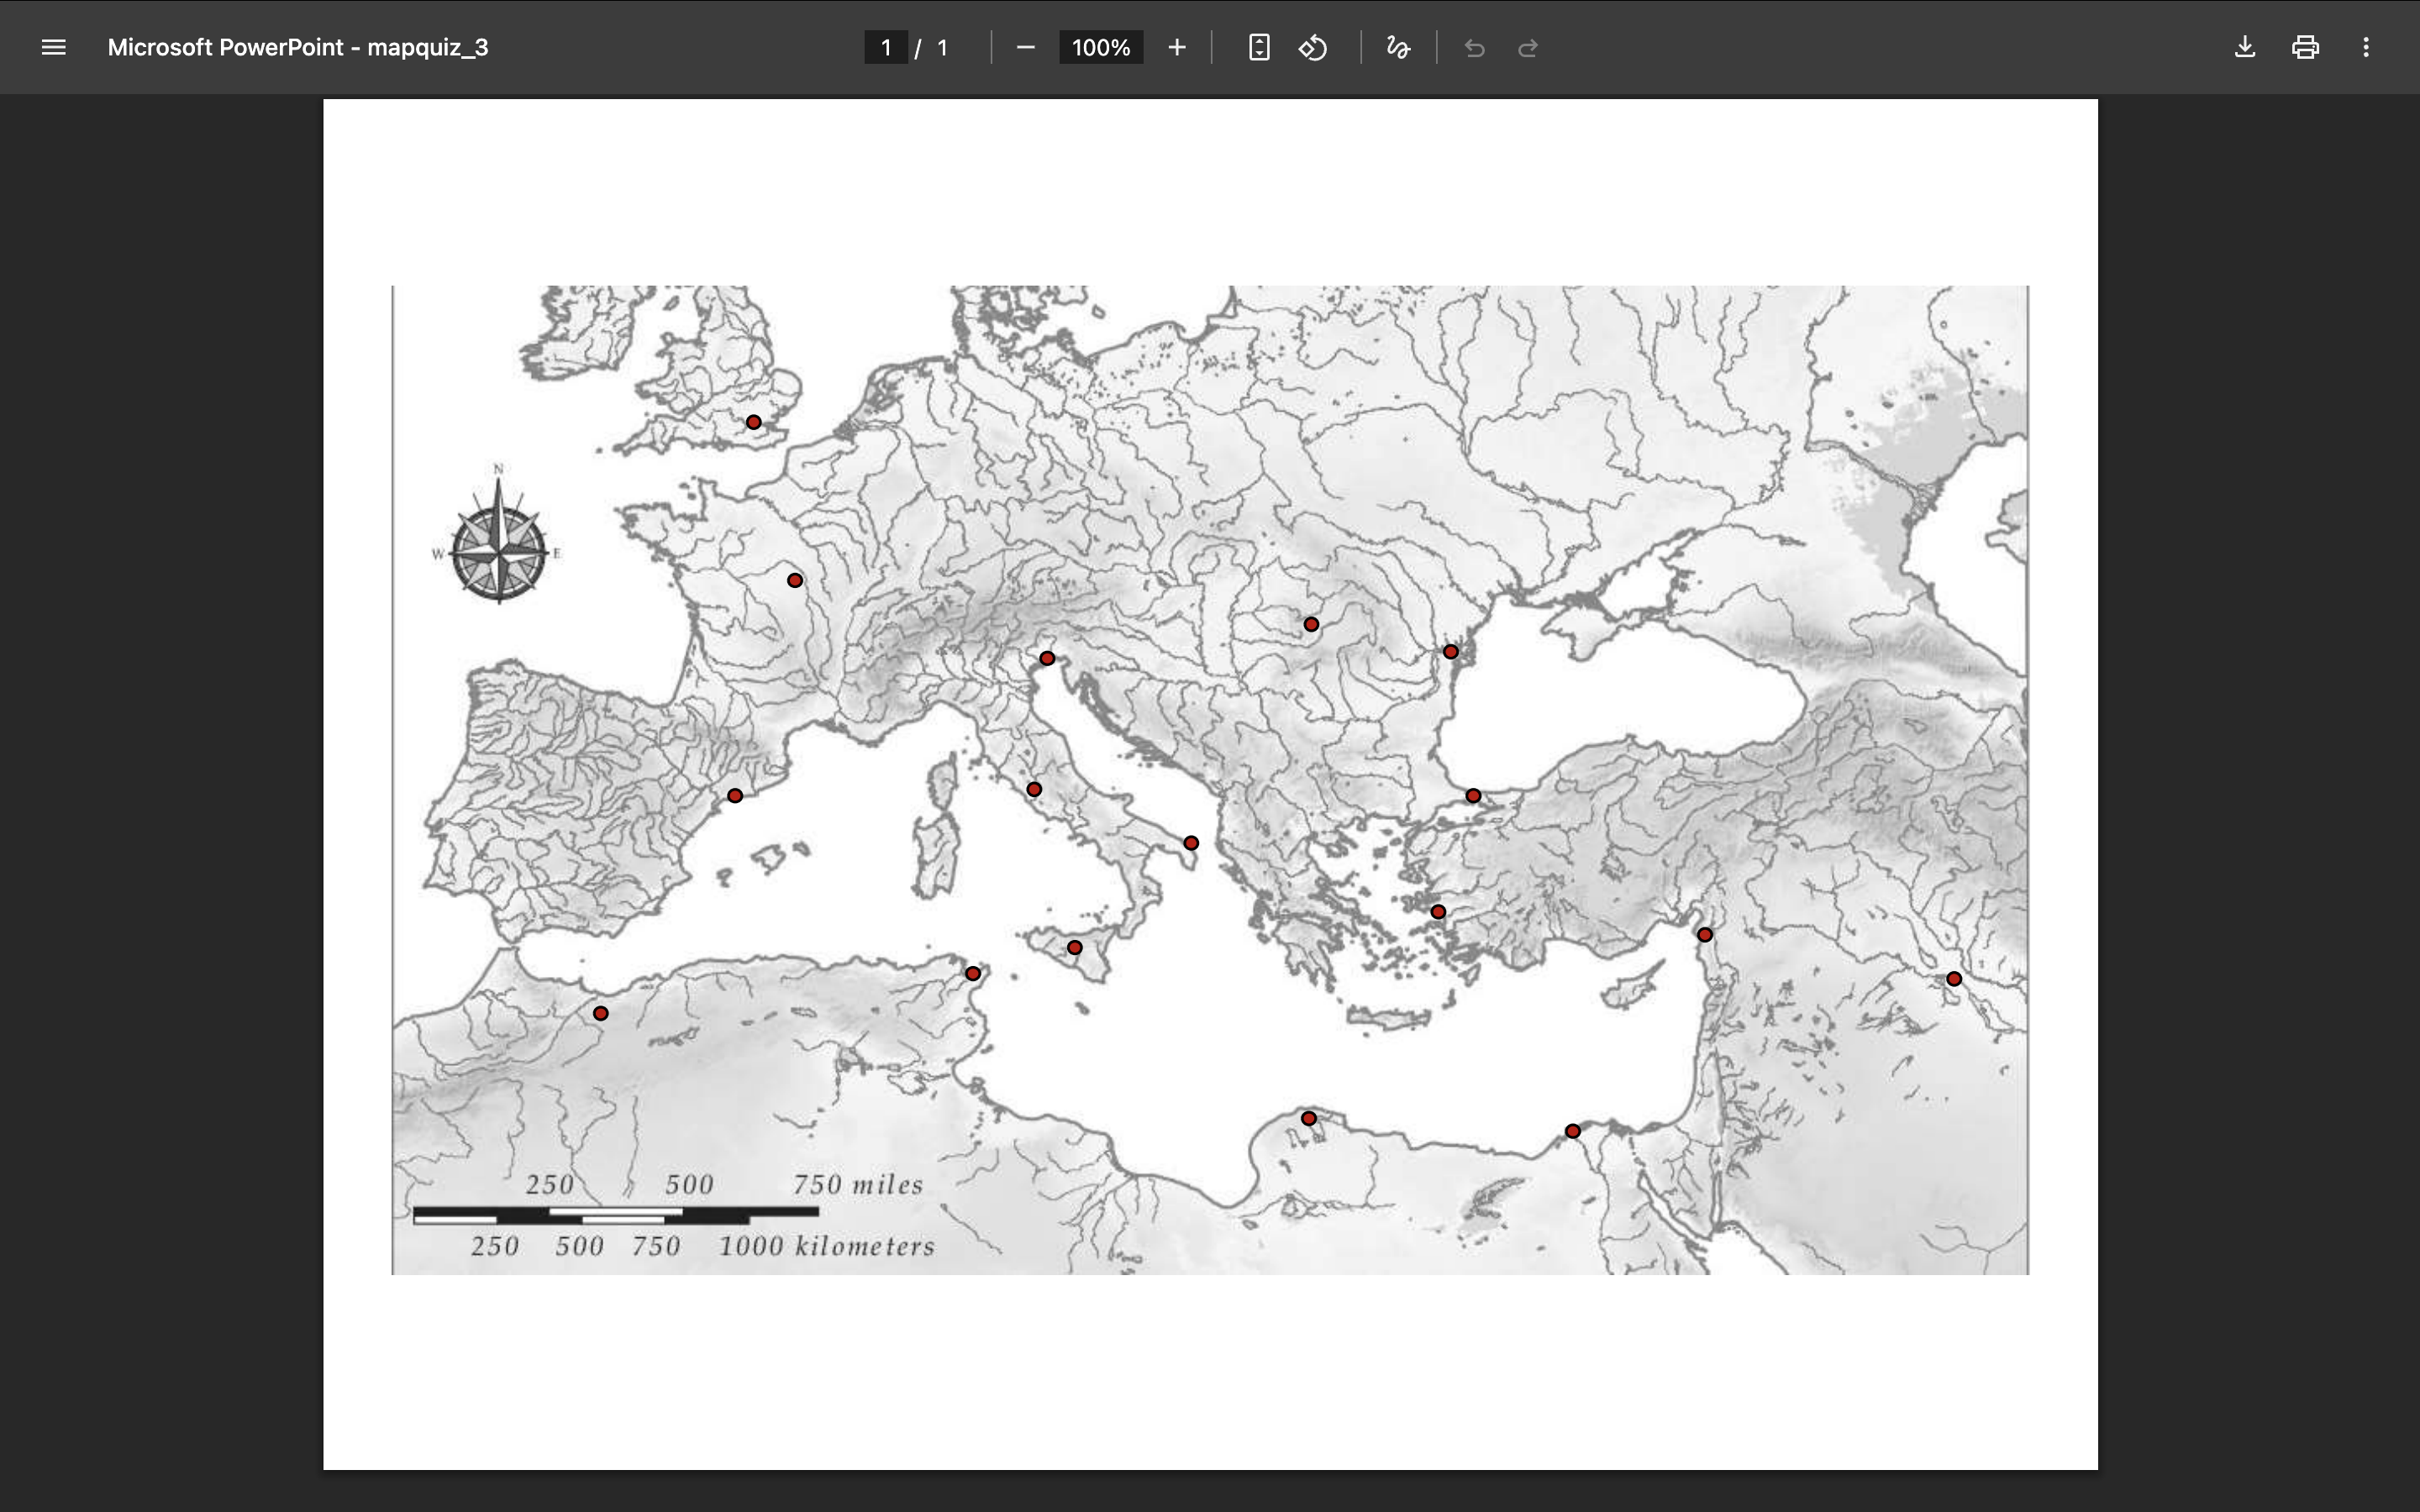Click the zoom out minus button
The width and height of the screenshot is (2420, 1512).
click(1025, 47)
